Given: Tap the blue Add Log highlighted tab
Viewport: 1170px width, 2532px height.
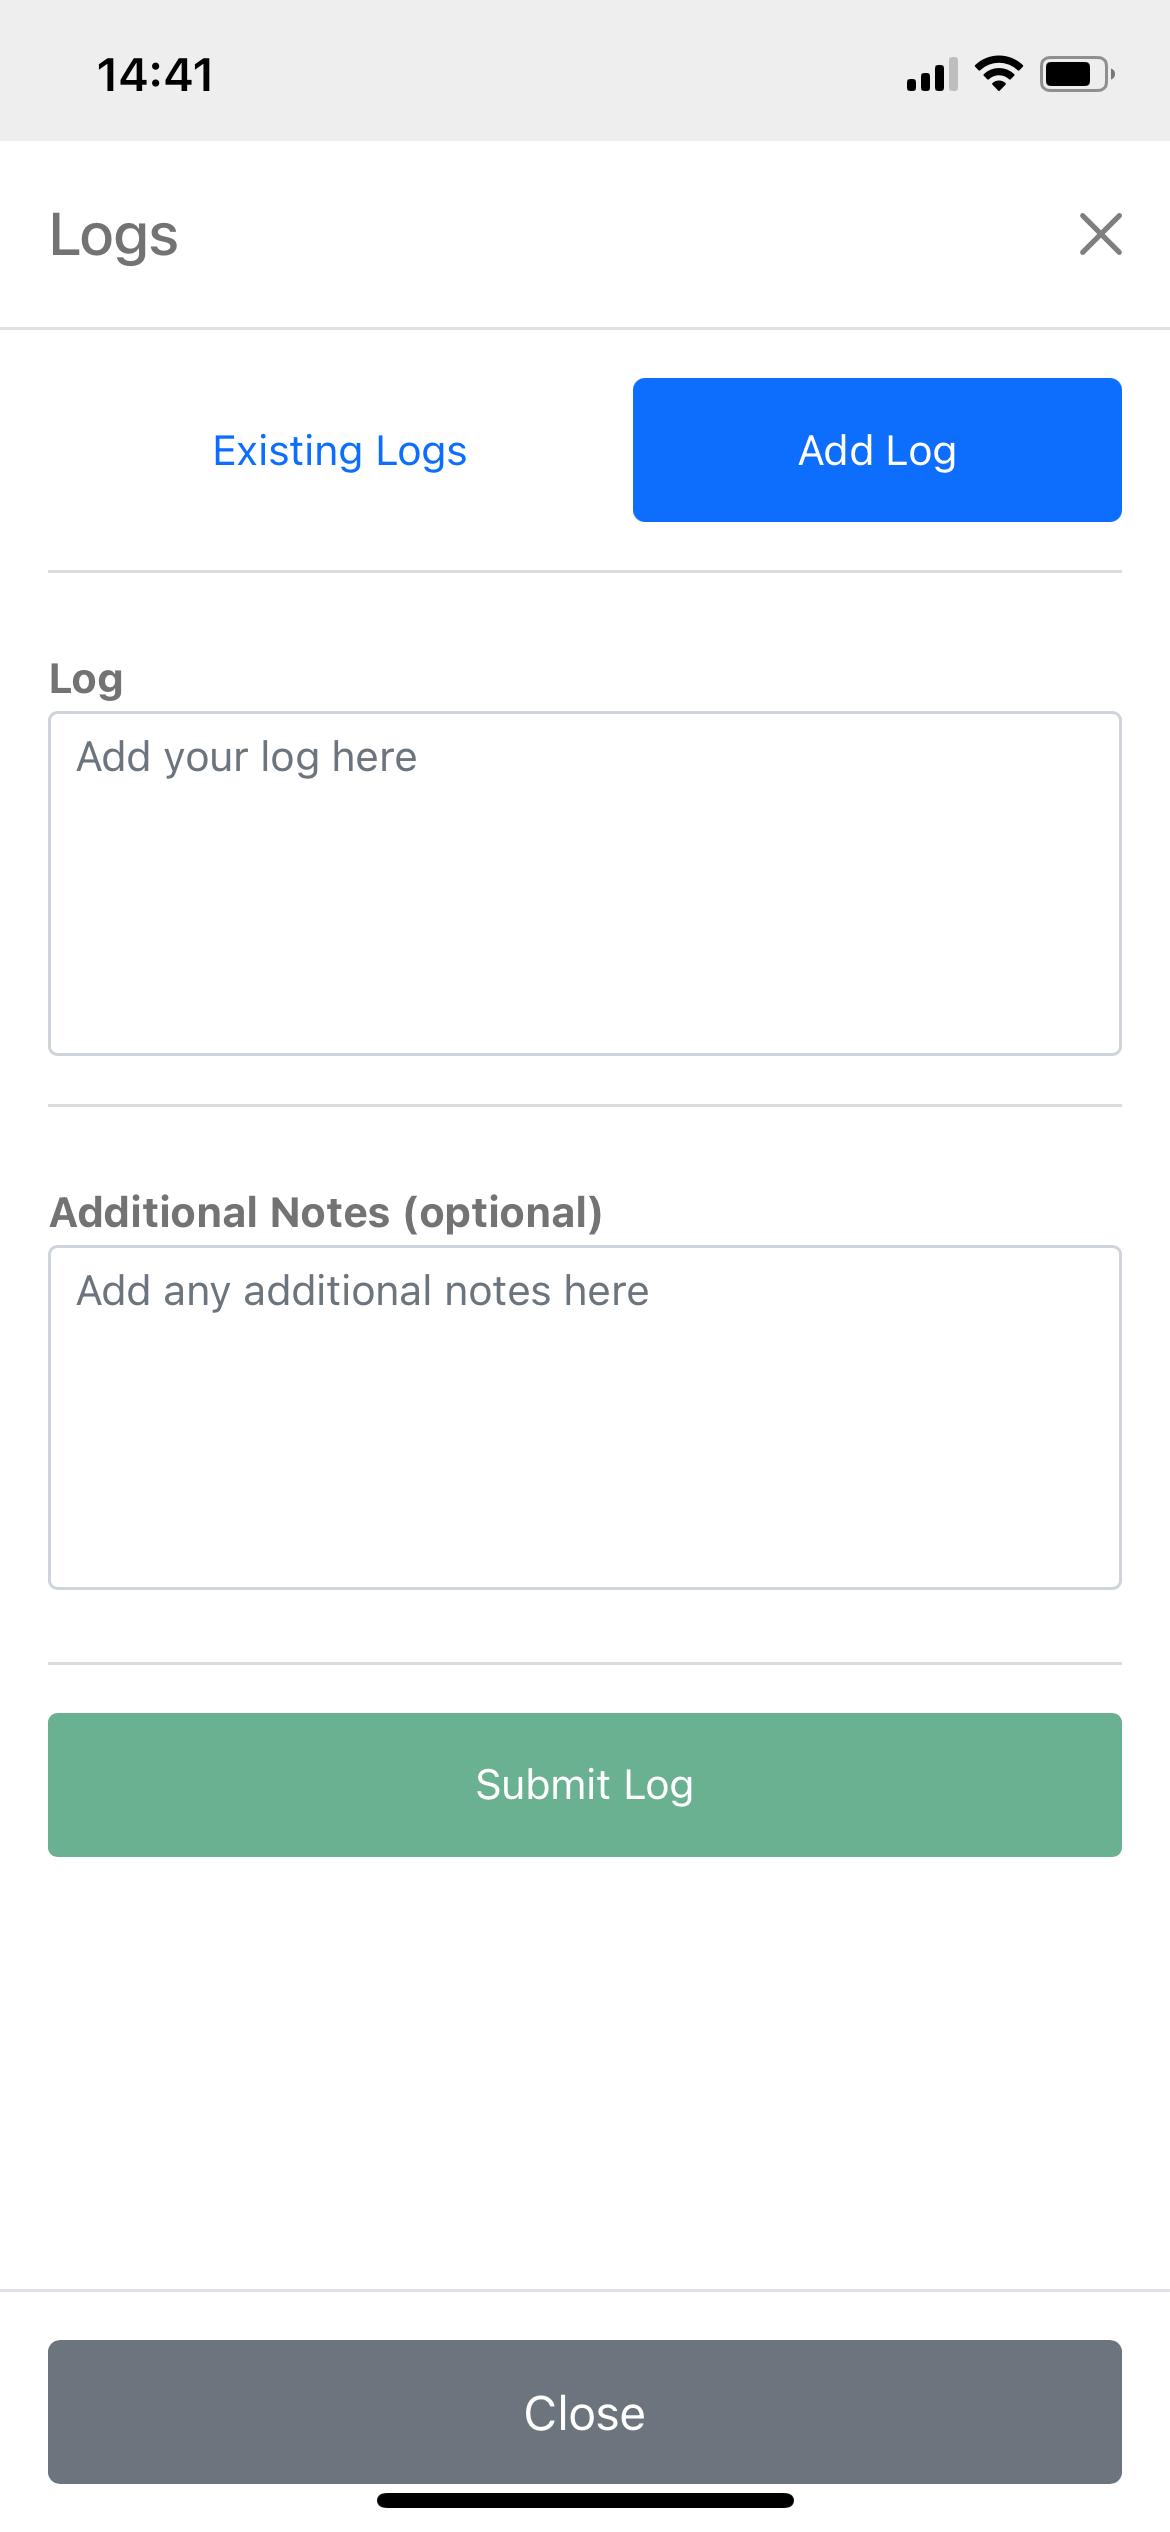Looking at the screenshot, I should [876, 450].
